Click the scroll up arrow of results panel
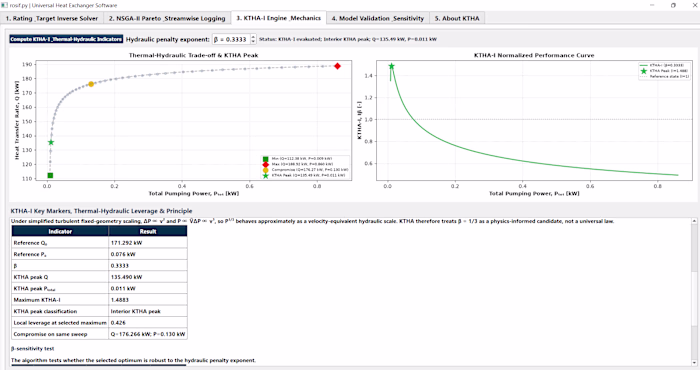Screen dimensions: 700x370 point(694,221)
